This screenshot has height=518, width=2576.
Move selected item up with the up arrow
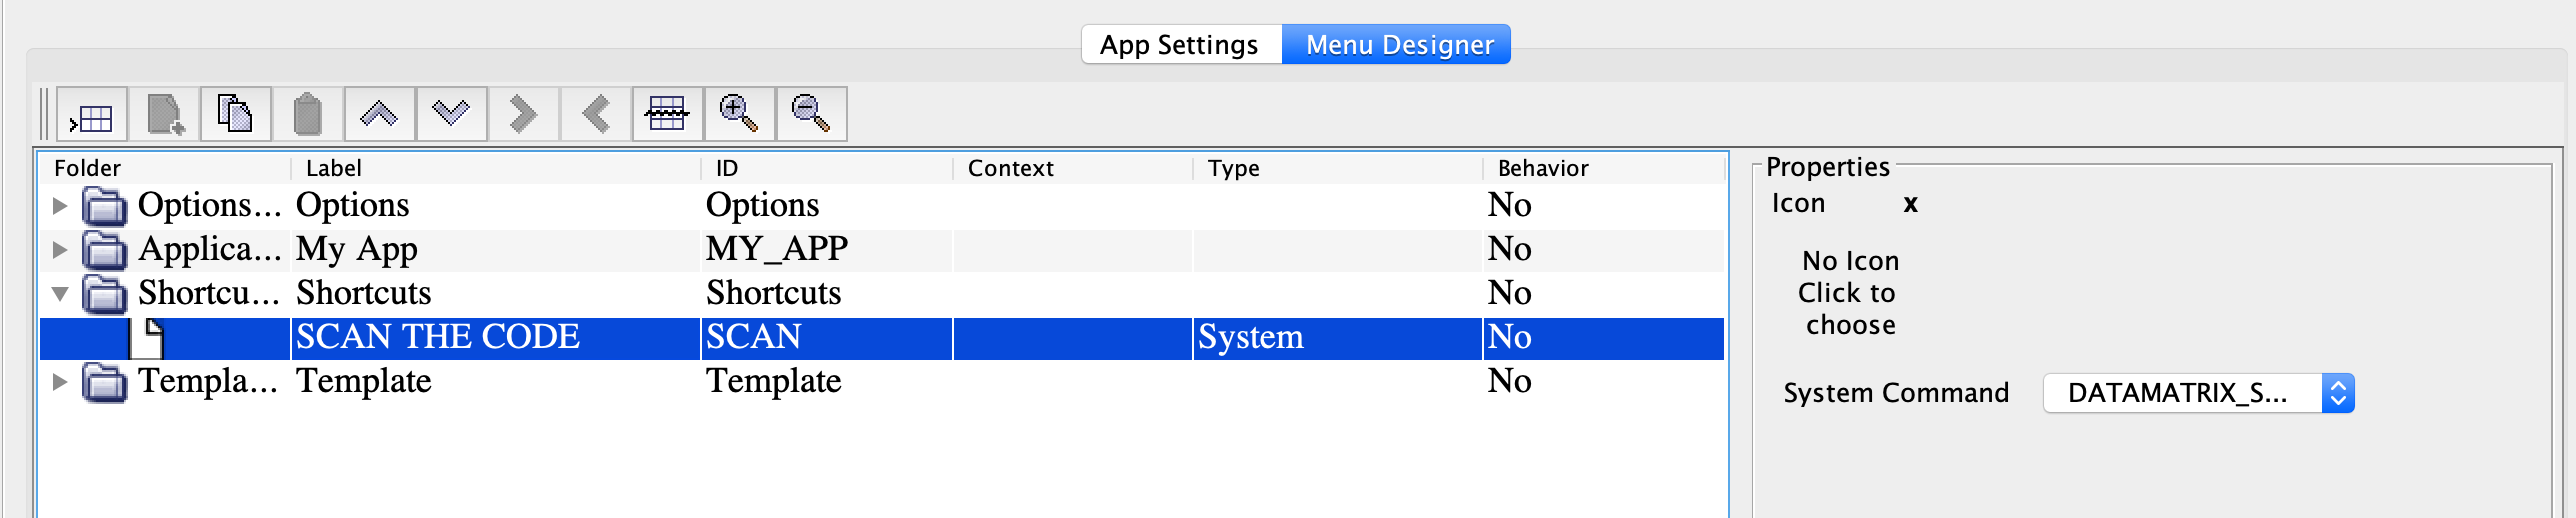coord(380,115)
